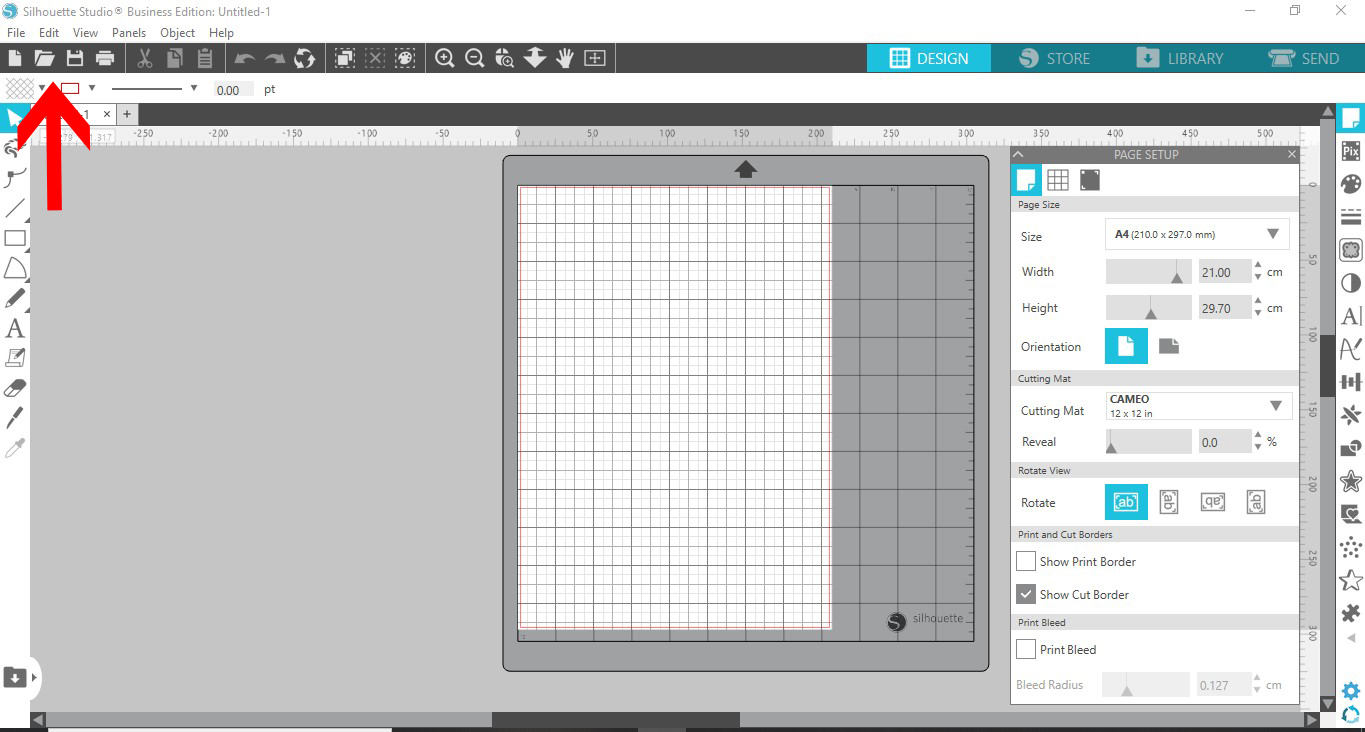Open the PixScan panel icon

[1351, 151]
